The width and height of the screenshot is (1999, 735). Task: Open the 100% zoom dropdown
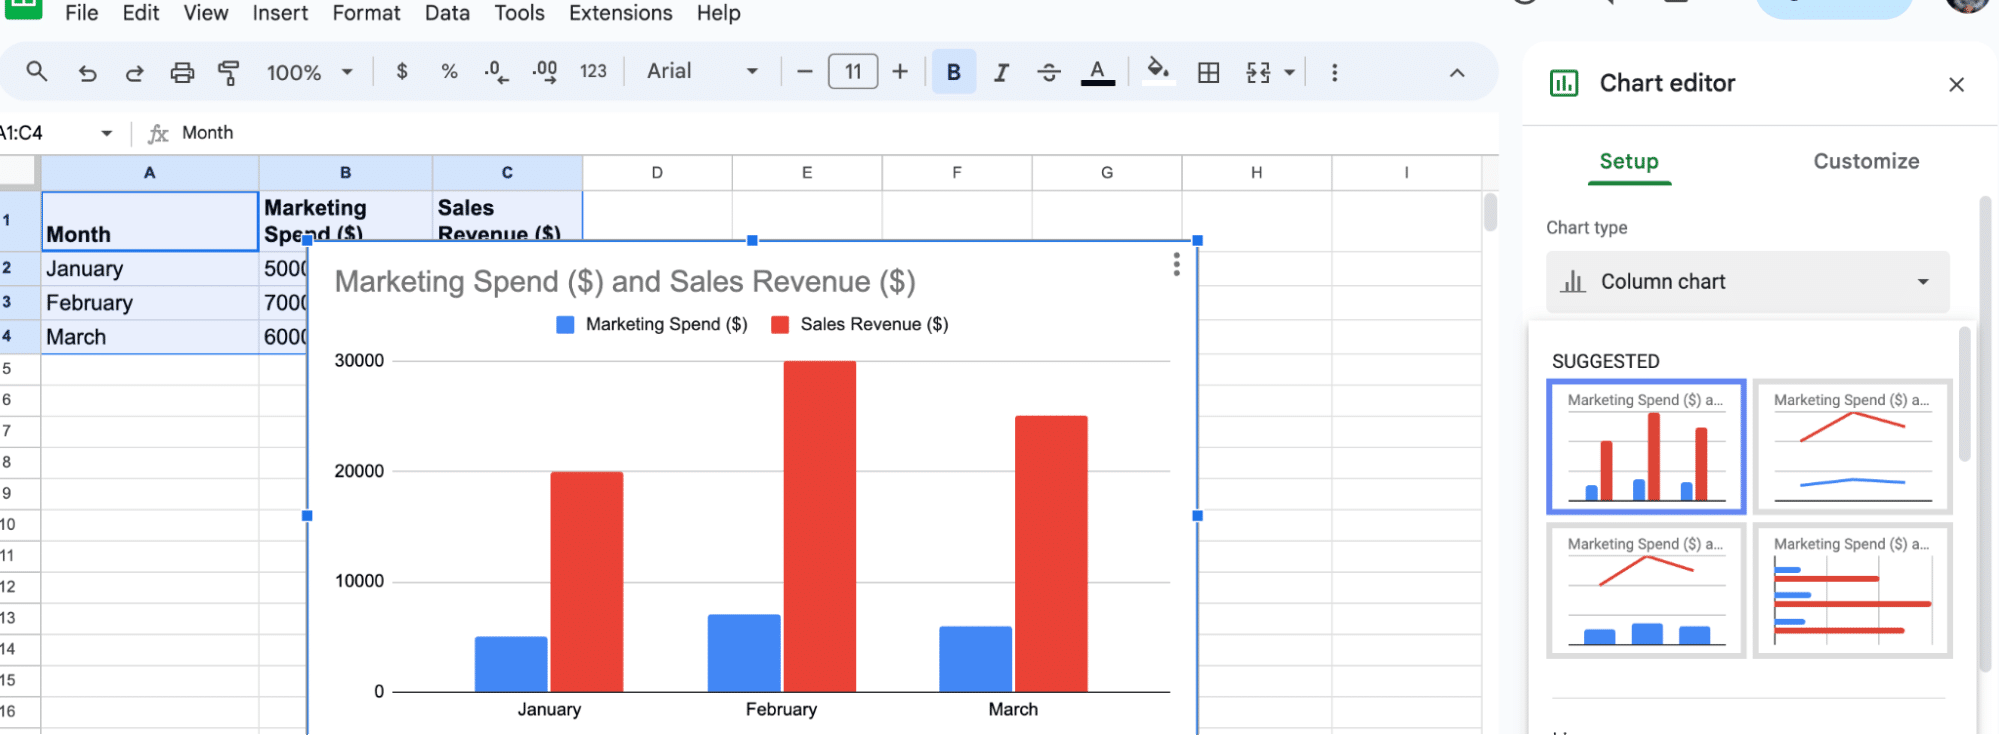pos(309,73)
